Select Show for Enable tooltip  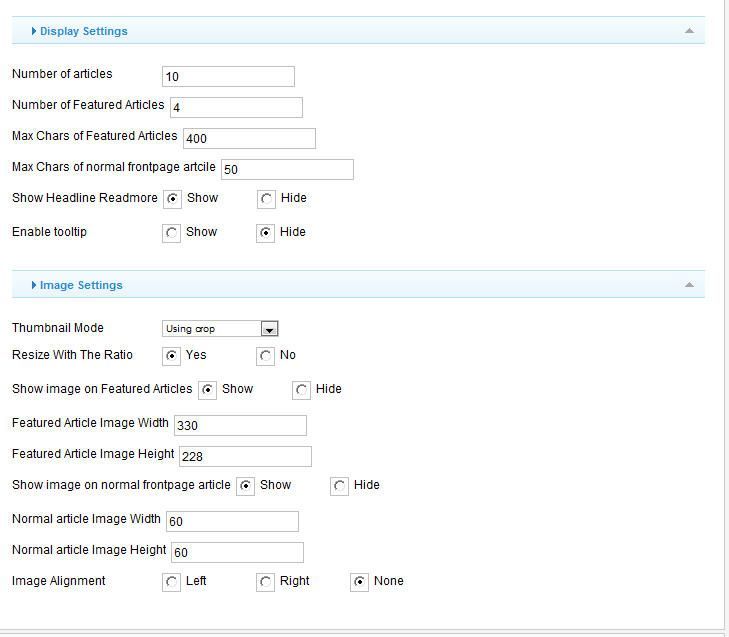pyautogui.click(x=172, y=233)
